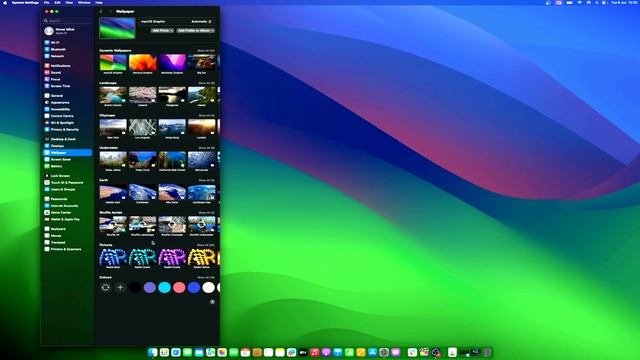Select Appearance in the sidebar
Screen dimensions: 640x360
pyautogui.click(x=67, y=102)
